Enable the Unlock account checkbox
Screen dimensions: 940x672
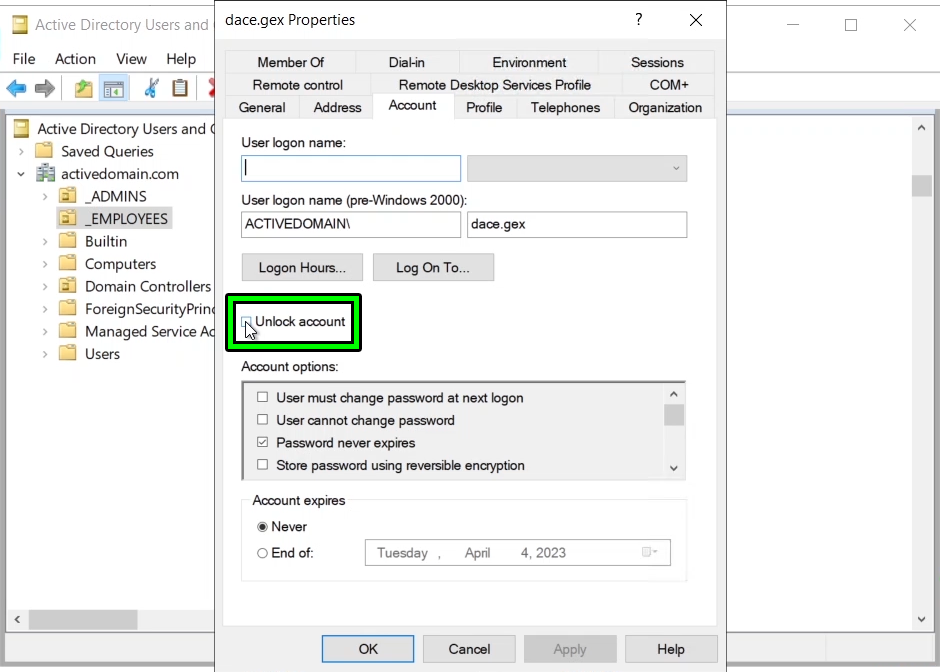tap(247, 322)
